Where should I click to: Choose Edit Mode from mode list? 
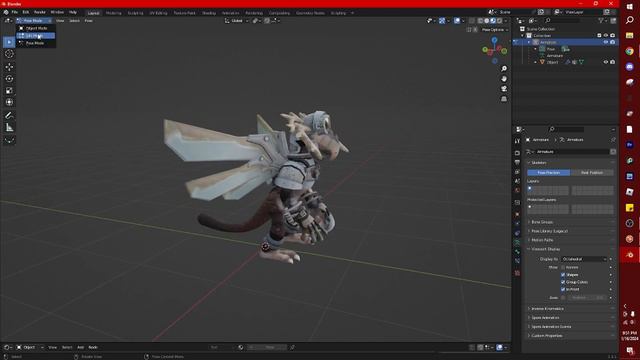pos(36,36)
